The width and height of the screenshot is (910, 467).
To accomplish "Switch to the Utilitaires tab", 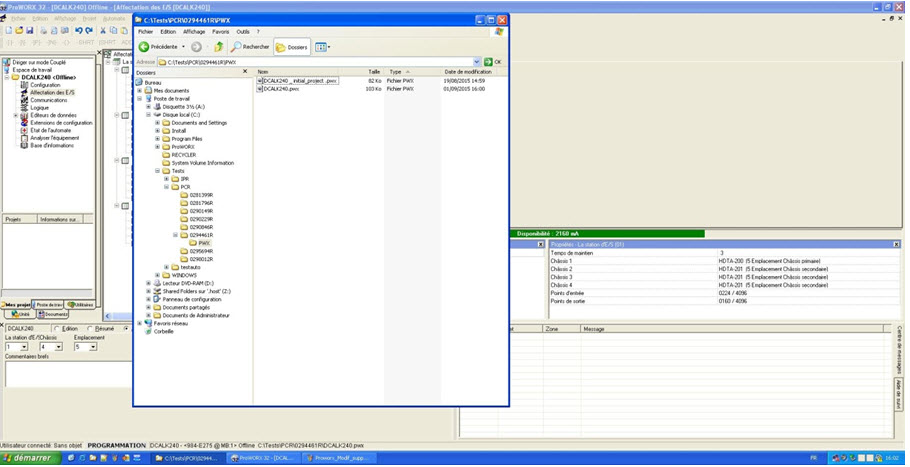I will click(80, 305).
